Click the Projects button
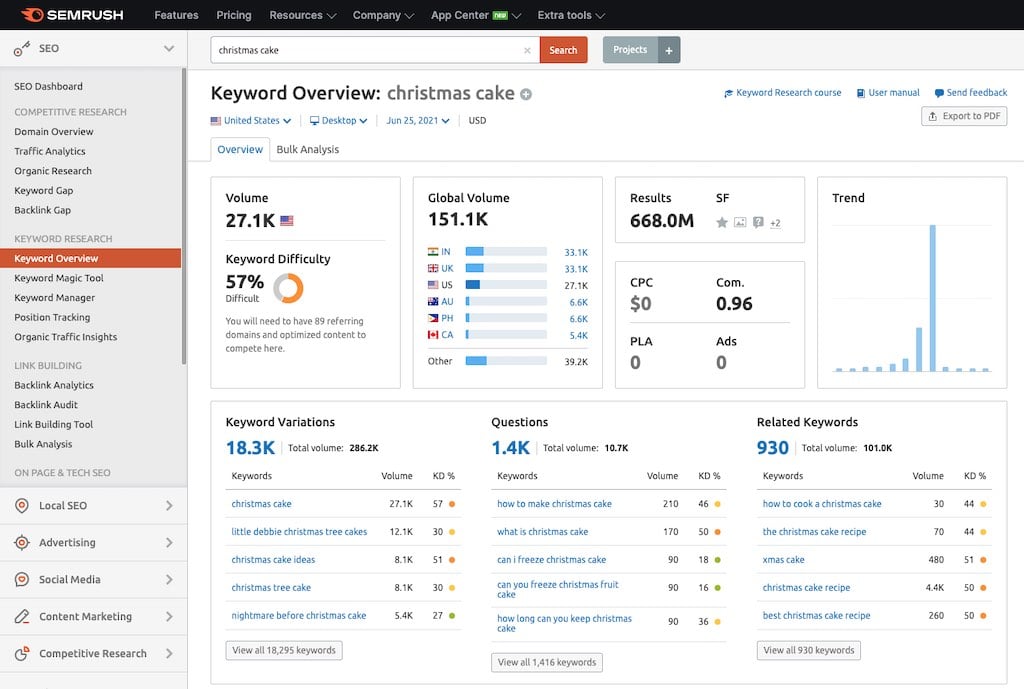Image resolution: width=1024 pixels, height=689 pixels. point(630,50)
